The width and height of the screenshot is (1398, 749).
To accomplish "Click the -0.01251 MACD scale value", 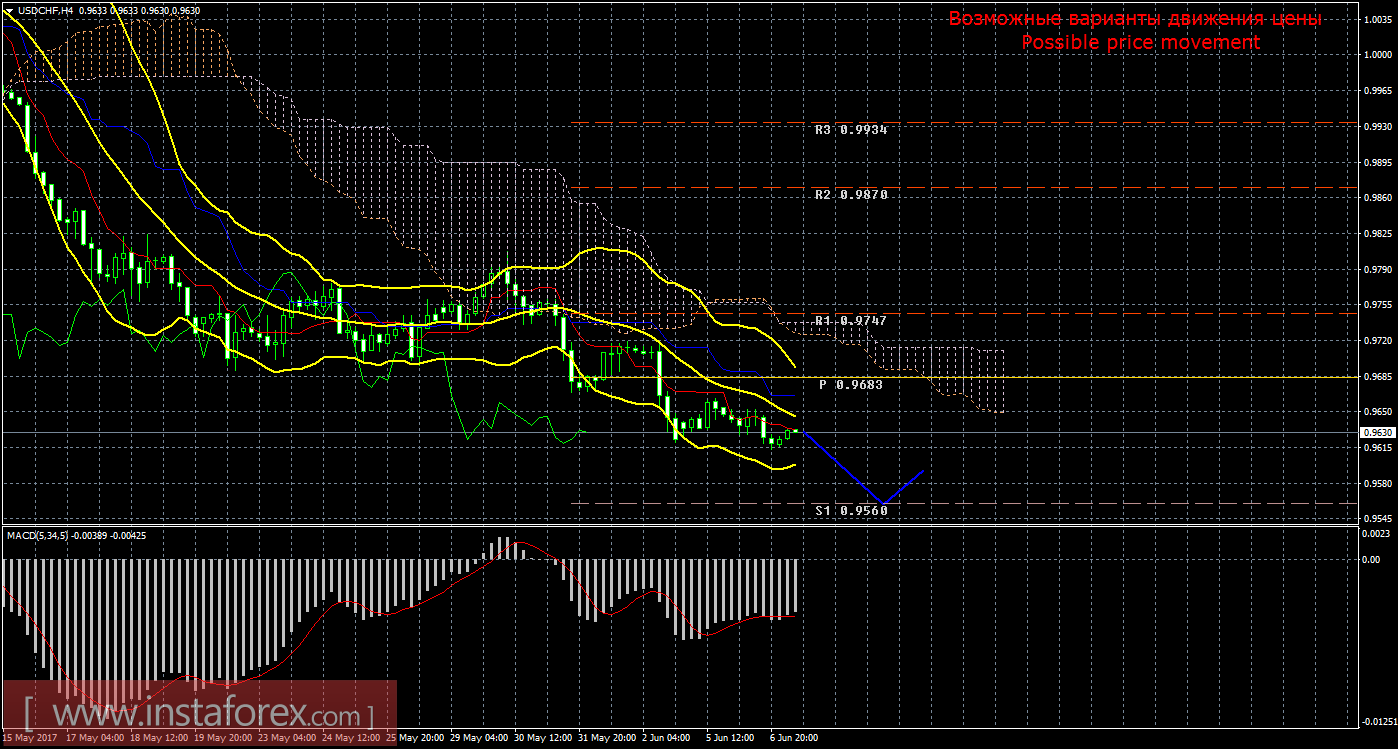I will [x=1381, y=721].
